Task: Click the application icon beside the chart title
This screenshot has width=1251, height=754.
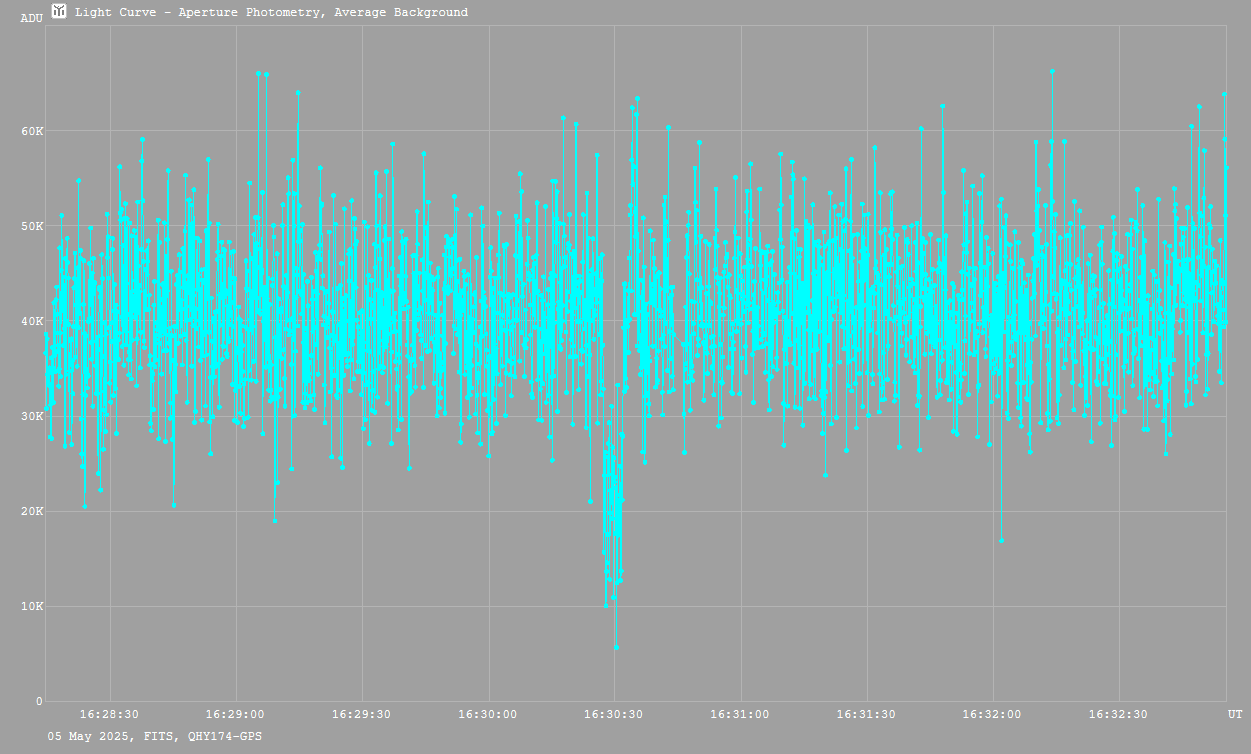Action: click(x=59, y=11)
